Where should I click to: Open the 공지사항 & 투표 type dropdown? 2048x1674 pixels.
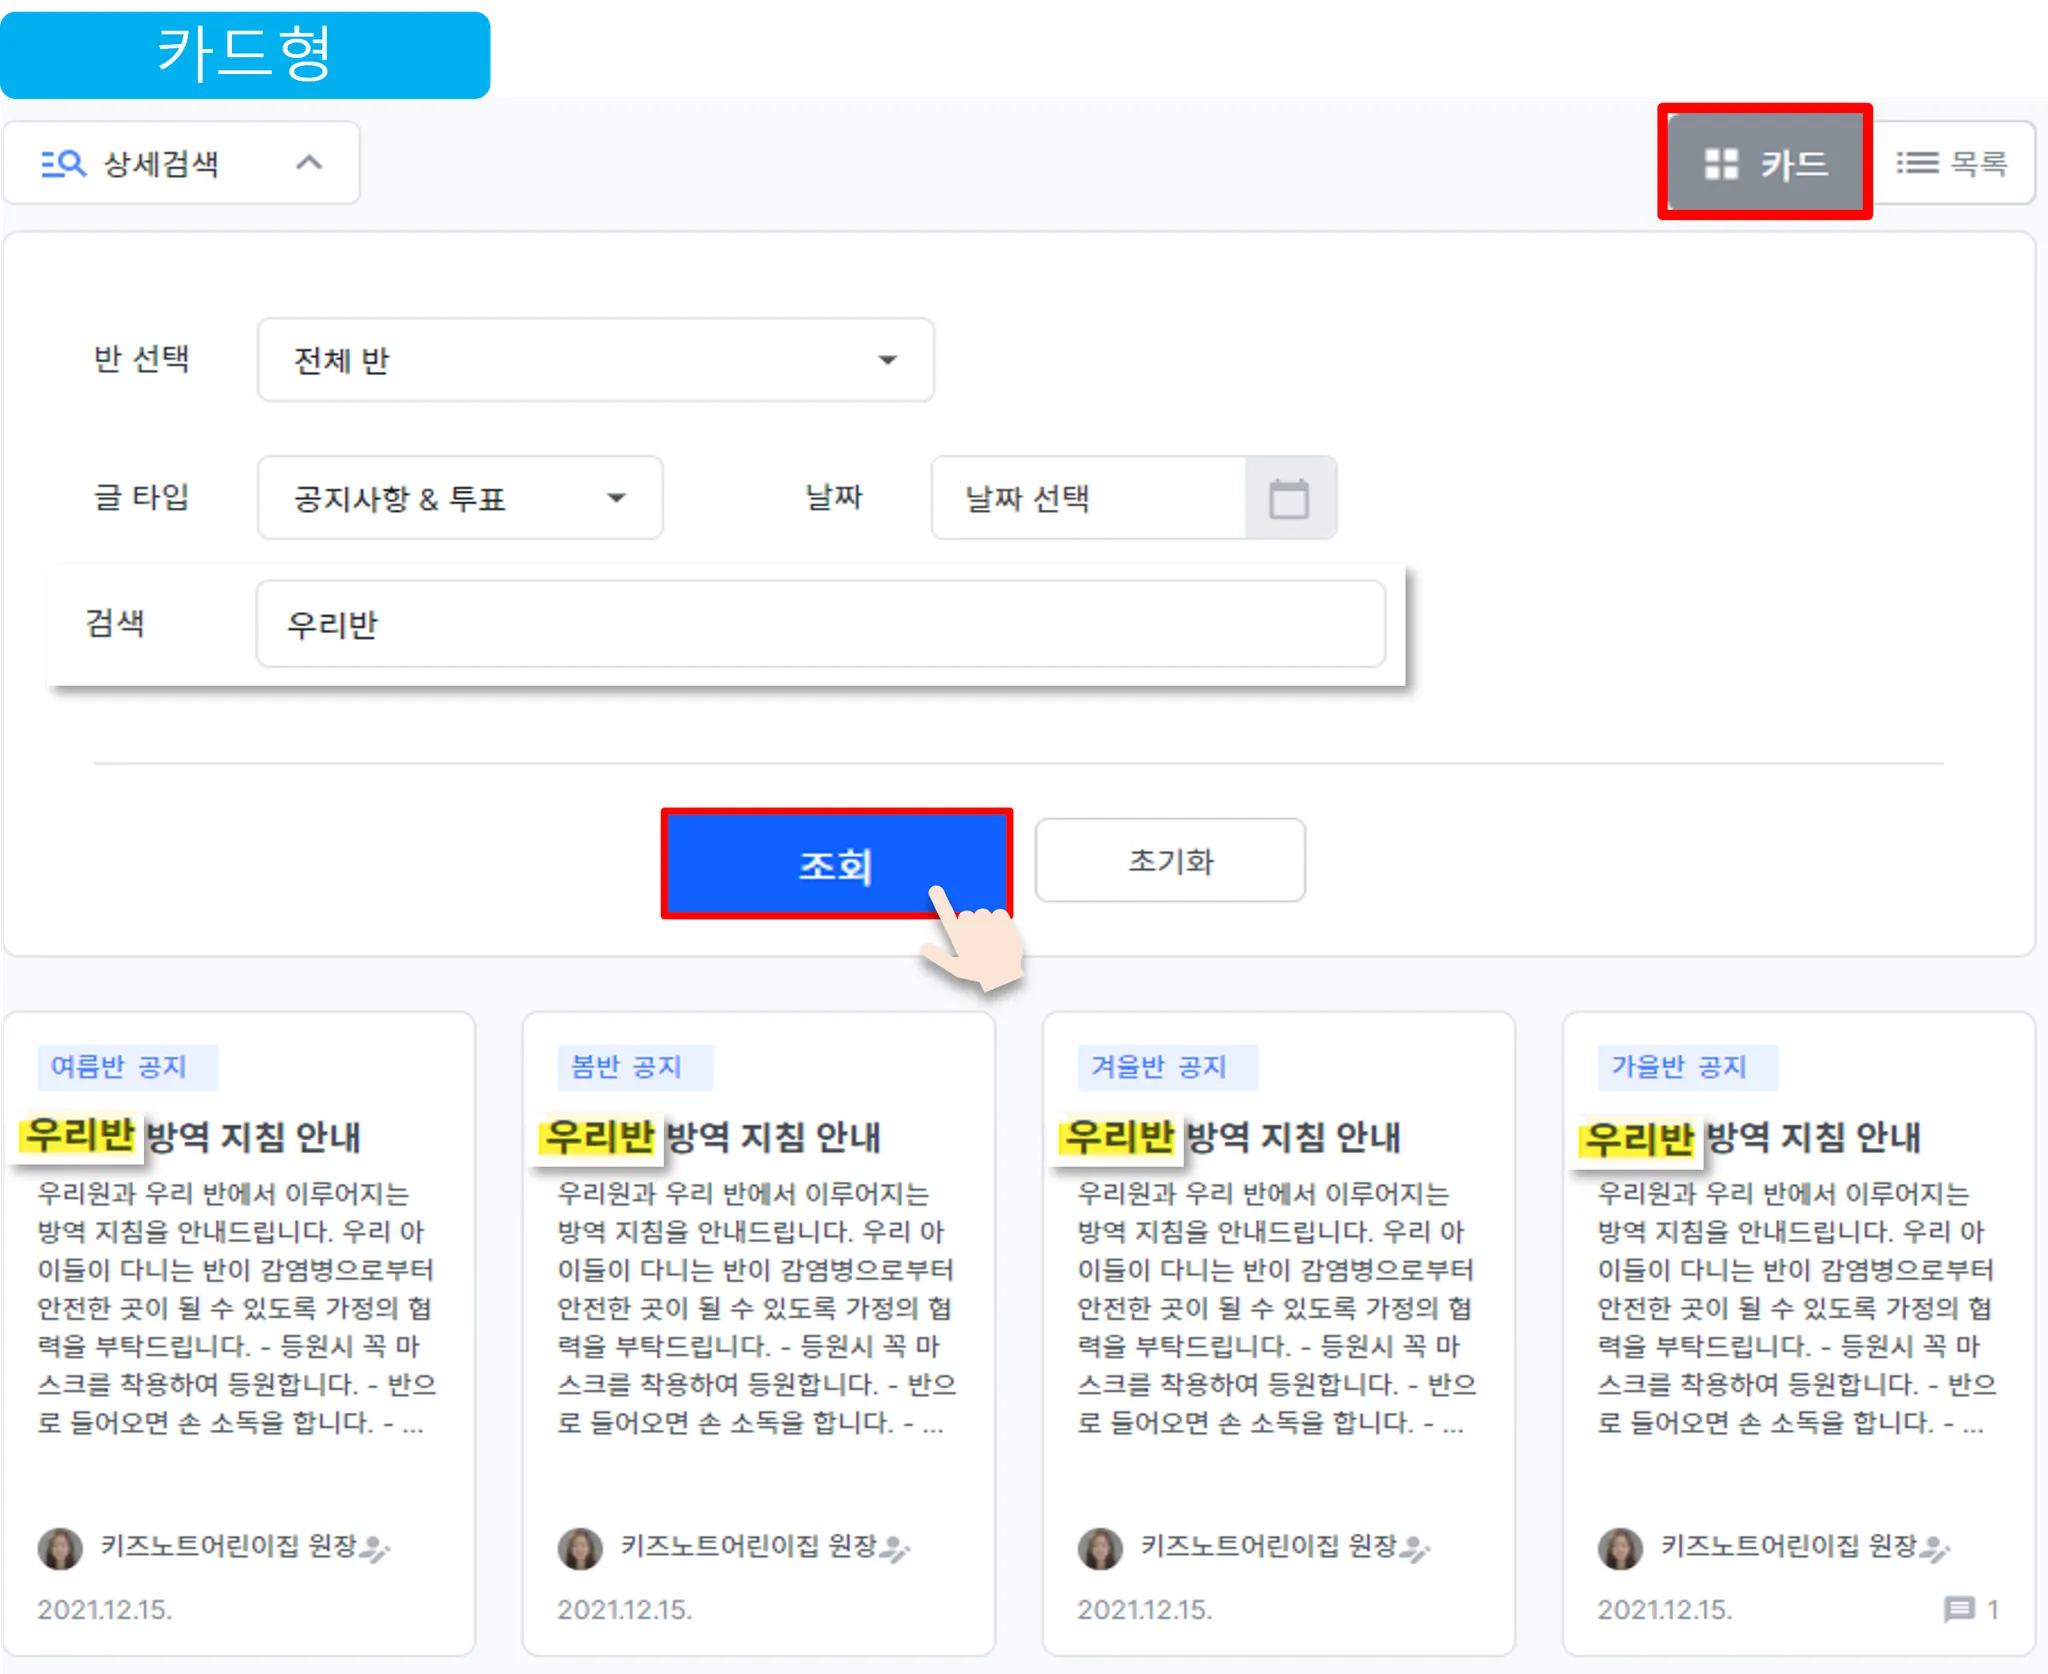pos(460,498)
